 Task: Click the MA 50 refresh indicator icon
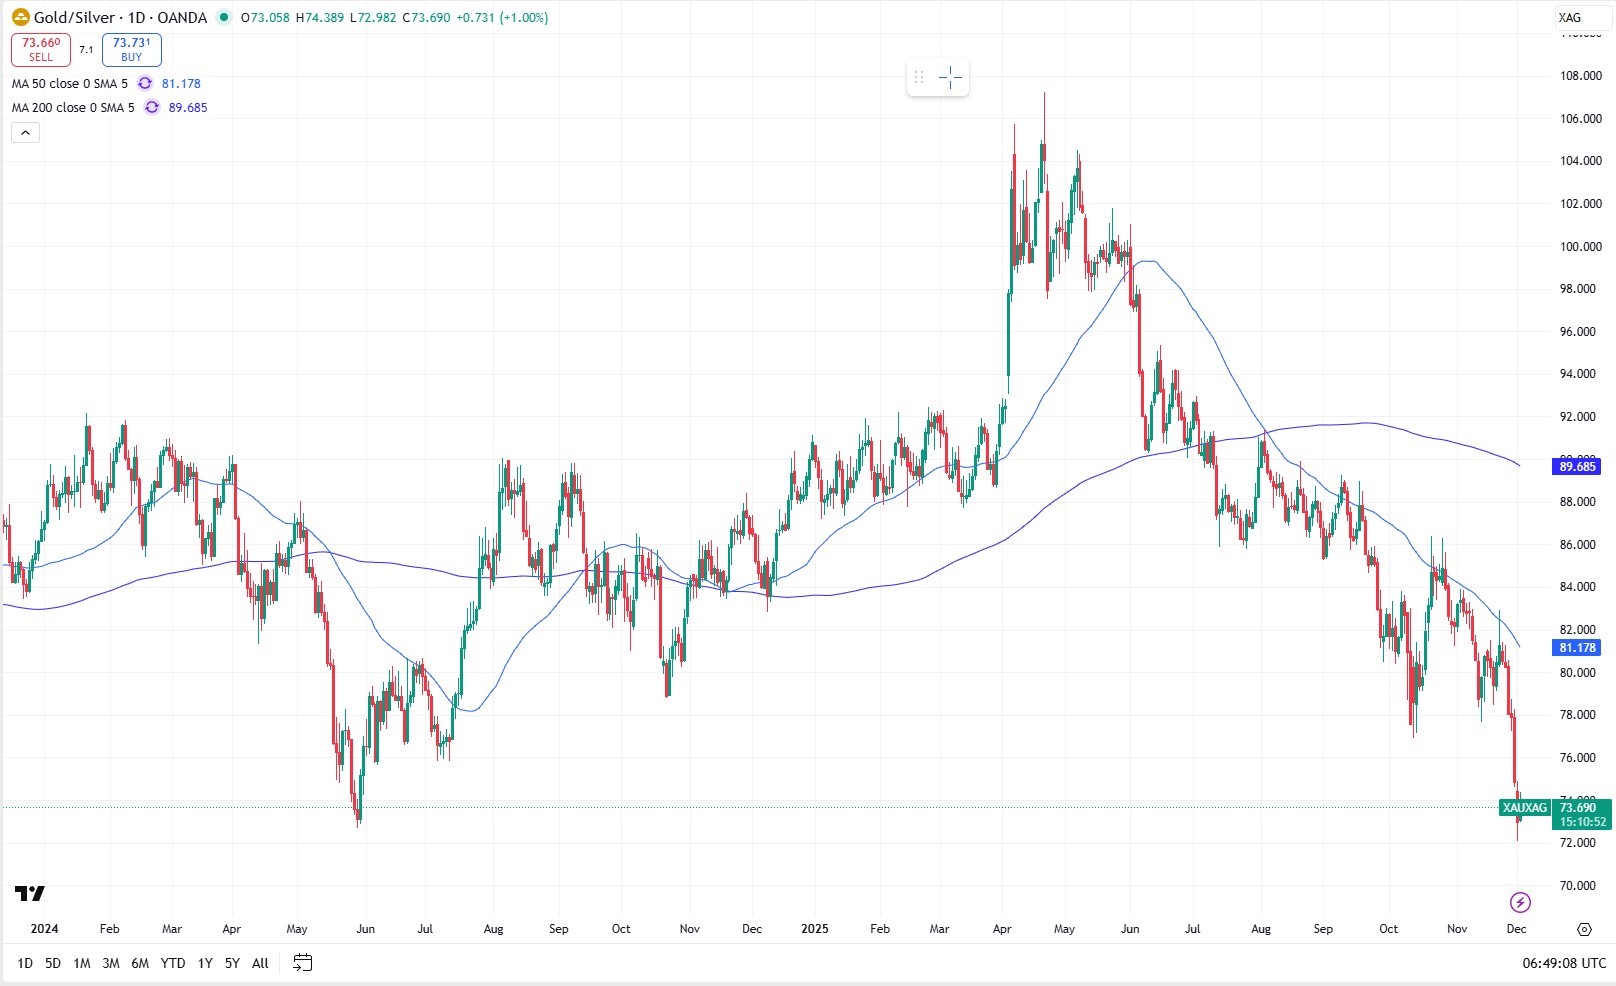click(145, 84)
